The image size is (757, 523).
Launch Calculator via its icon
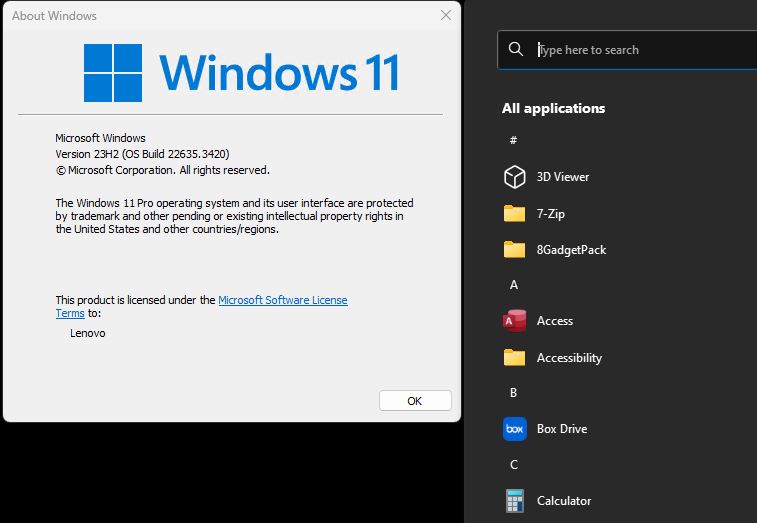tap(514, 501)
